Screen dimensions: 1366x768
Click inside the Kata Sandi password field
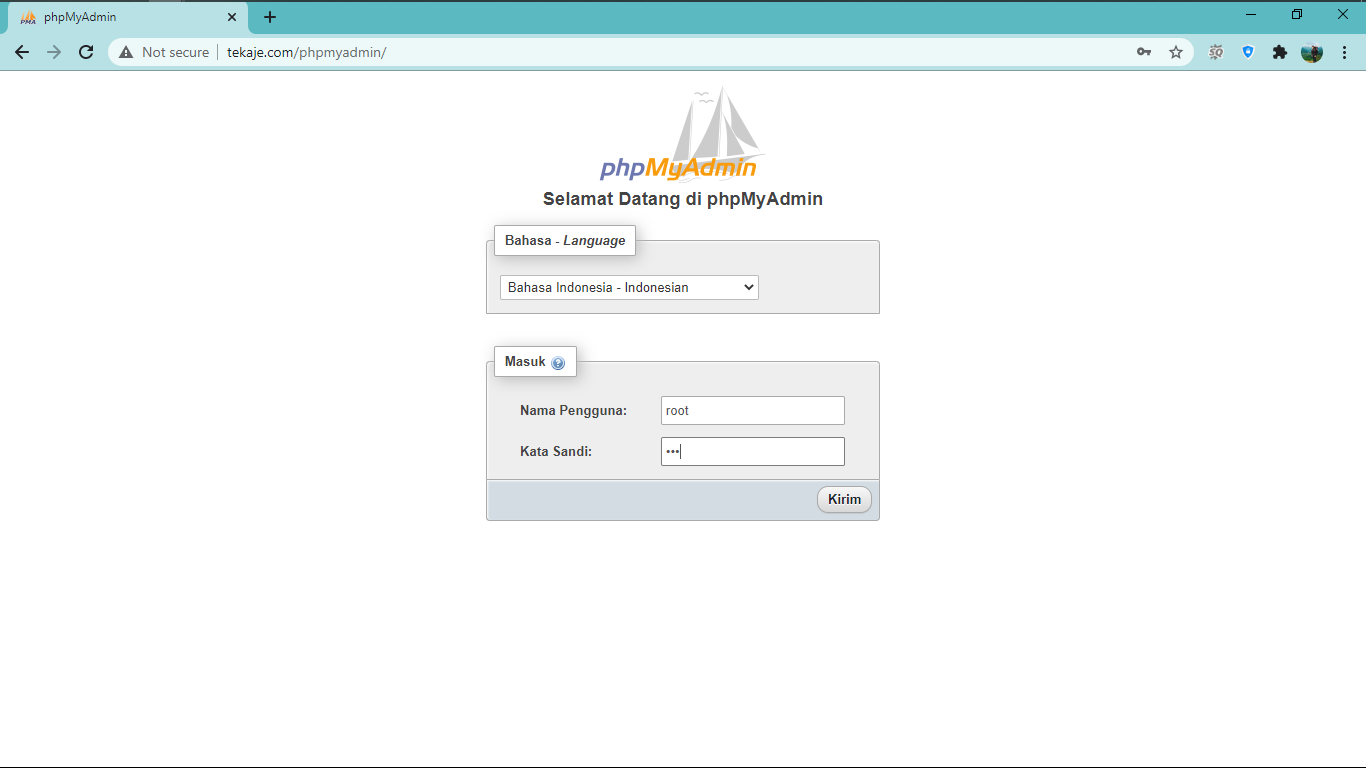click(x=752, y=451)
